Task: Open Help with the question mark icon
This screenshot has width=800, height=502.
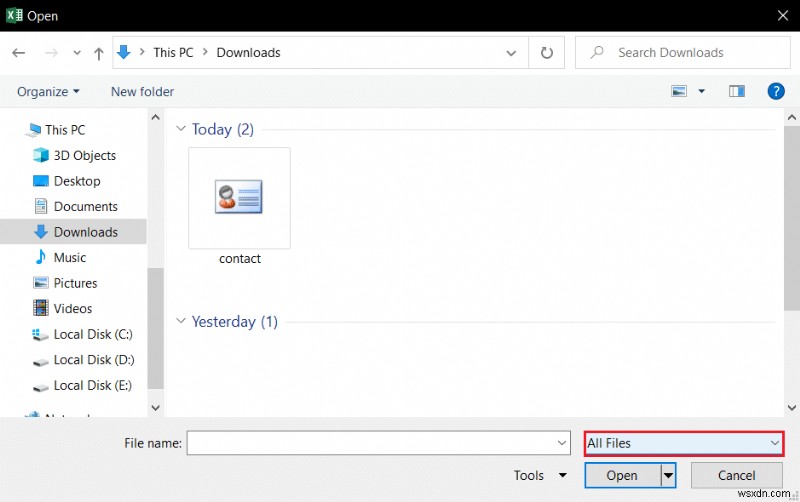Action: click(776, 91)
